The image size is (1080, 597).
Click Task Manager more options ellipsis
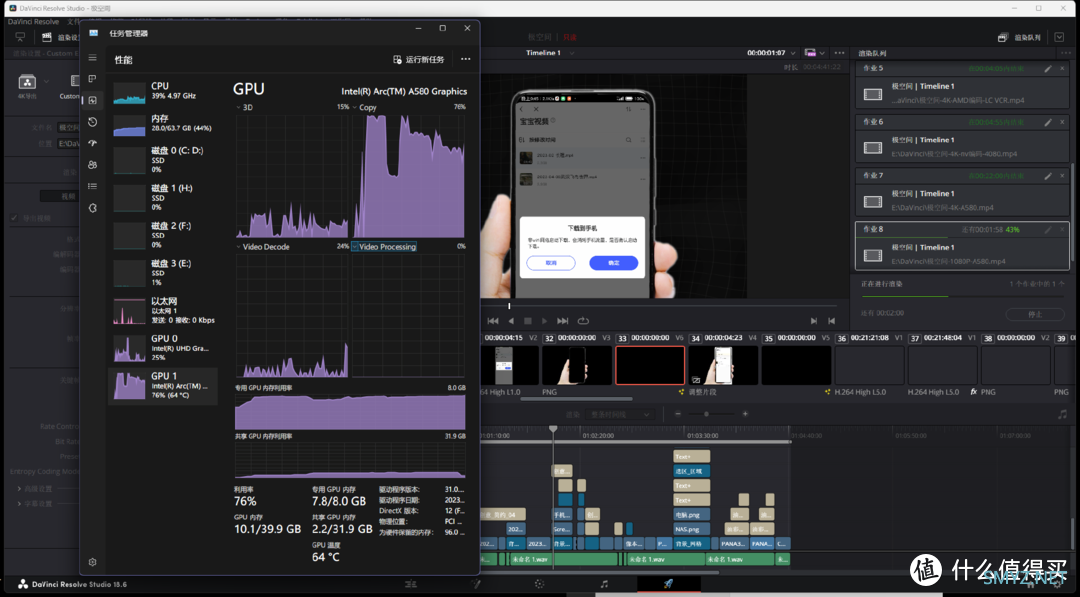(466, 59)
